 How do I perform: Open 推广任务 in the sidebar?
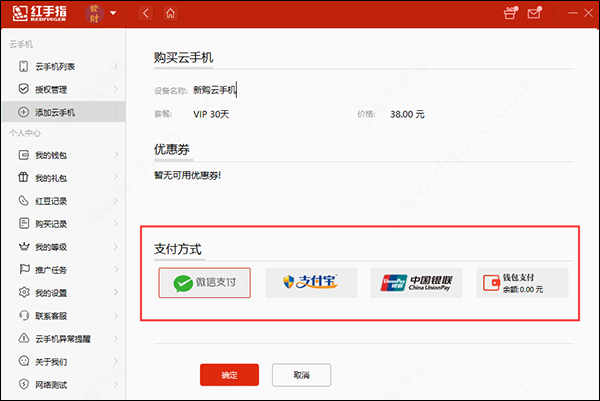[x=64, y=269]
